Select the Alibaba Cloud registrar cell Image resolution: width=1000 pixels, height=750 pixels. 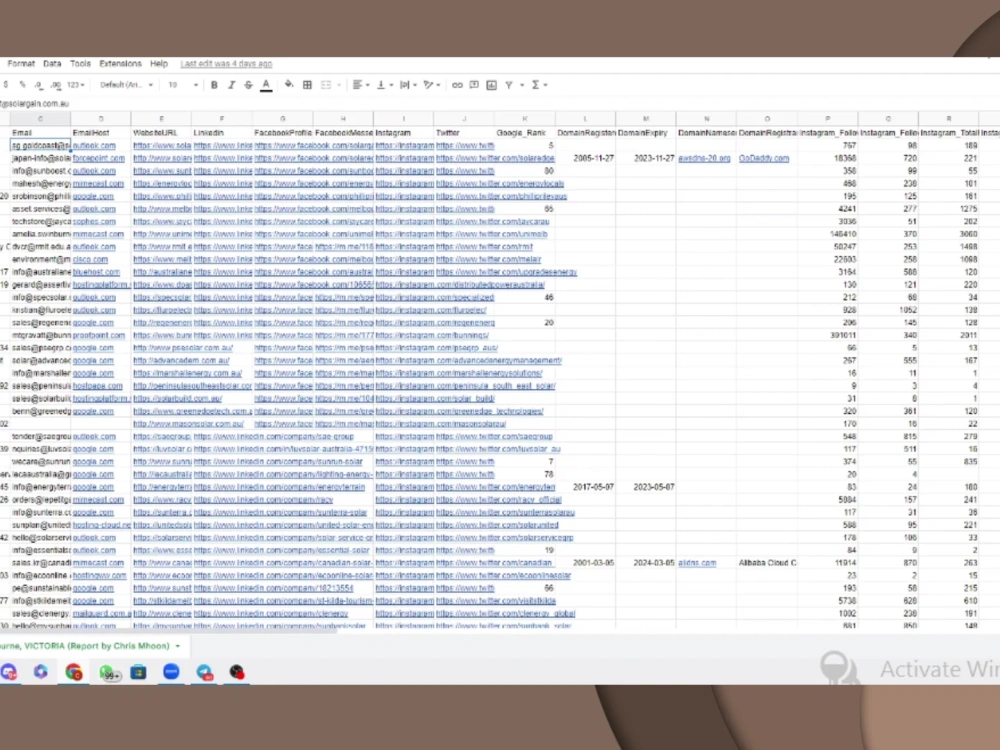(x=767, y=563)
